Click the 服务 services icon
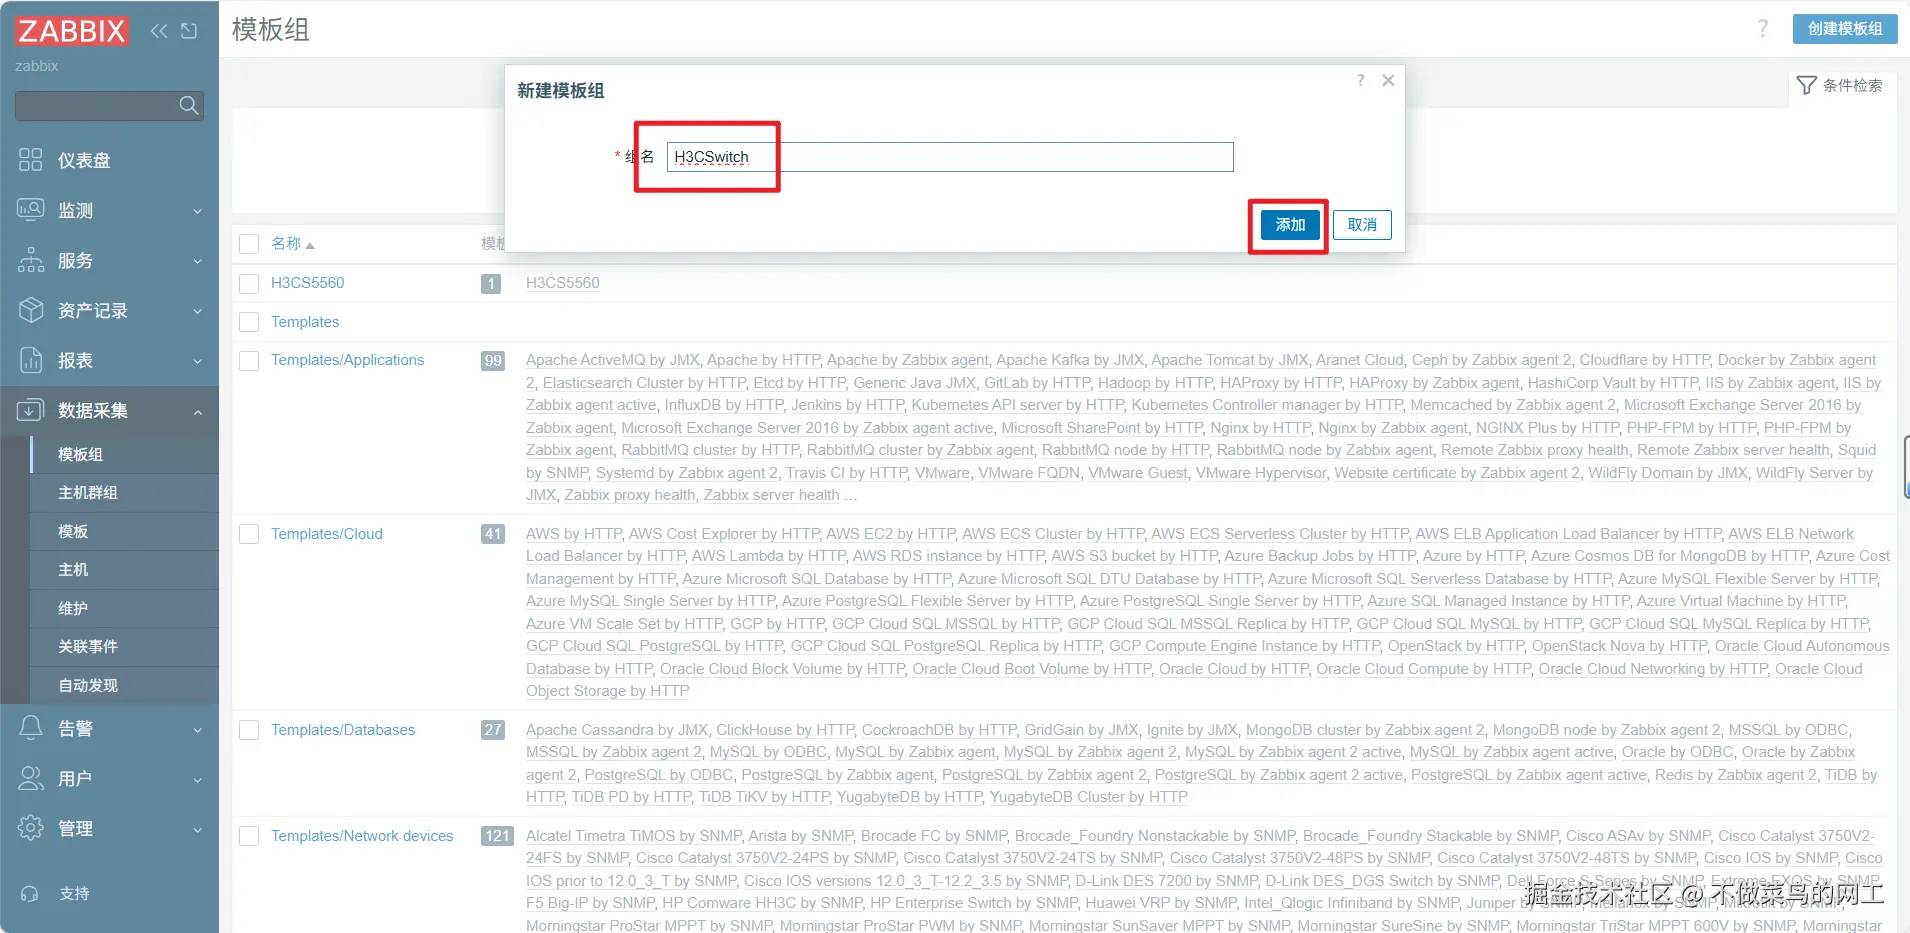This screenshot has width=1910, height=933. 31,260
